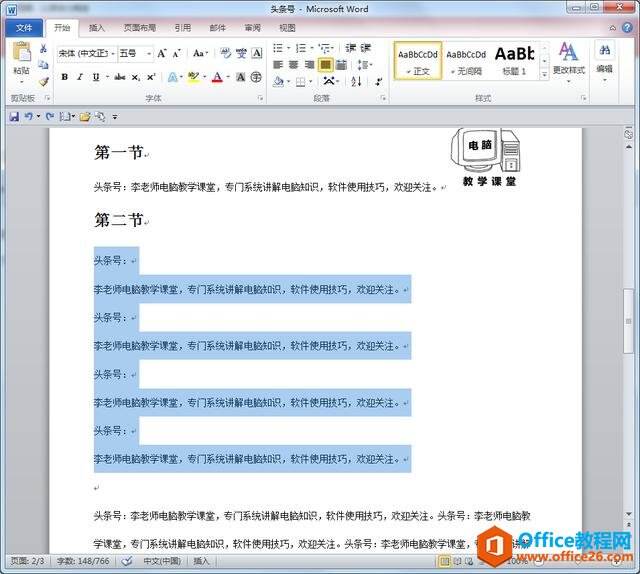
Task: Select the Format Painter brush
Action: tap(43, 82)
